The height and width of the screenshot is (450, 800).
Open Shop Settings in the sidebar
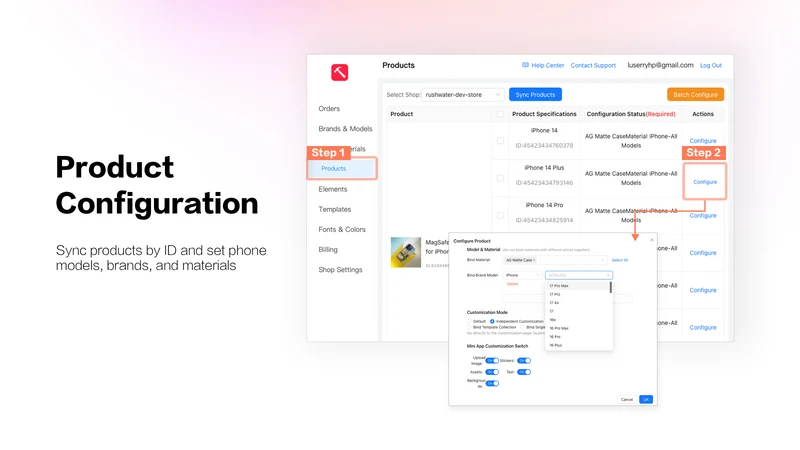(340, 269)
